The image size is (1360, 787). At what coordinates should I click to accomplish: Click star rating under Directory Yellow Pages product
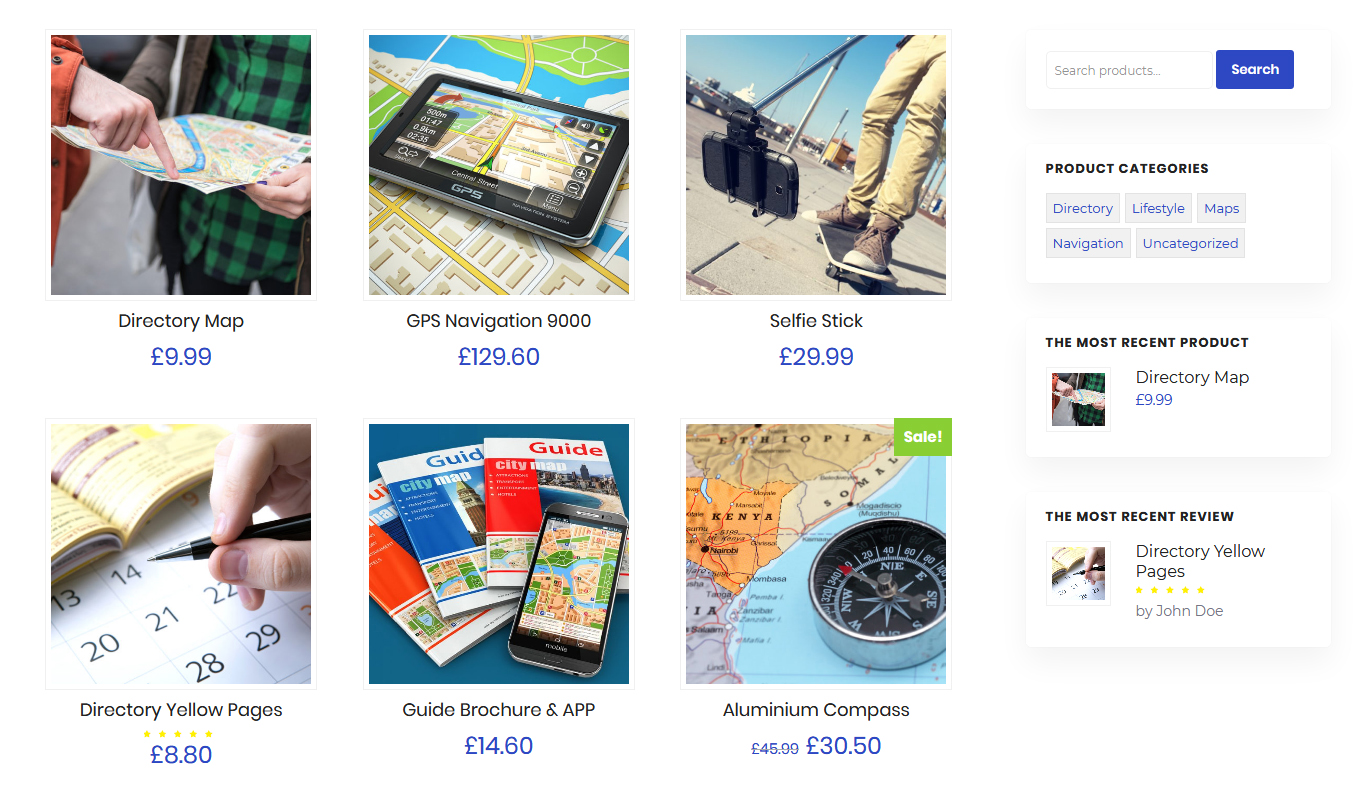[x=178, y=734]
